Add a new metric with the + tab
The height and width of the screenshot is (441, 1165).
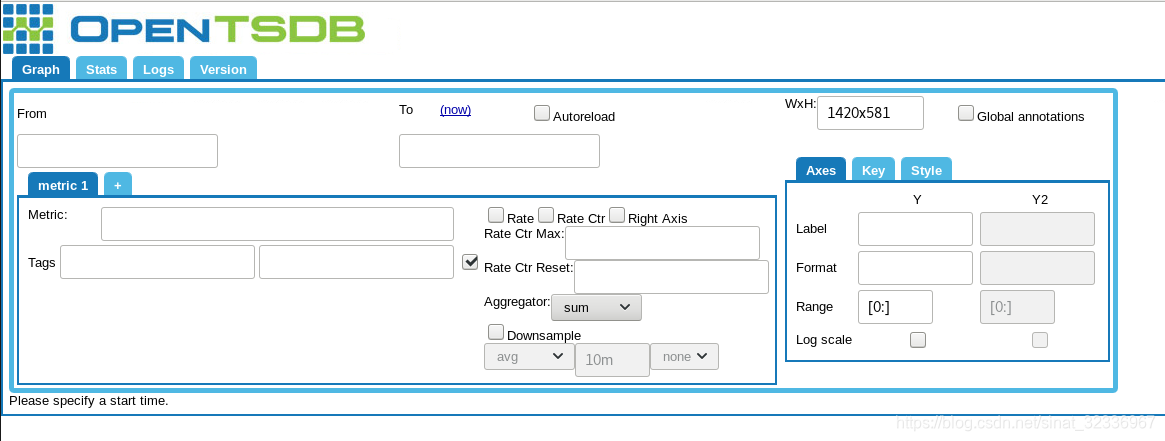(117, 185)
